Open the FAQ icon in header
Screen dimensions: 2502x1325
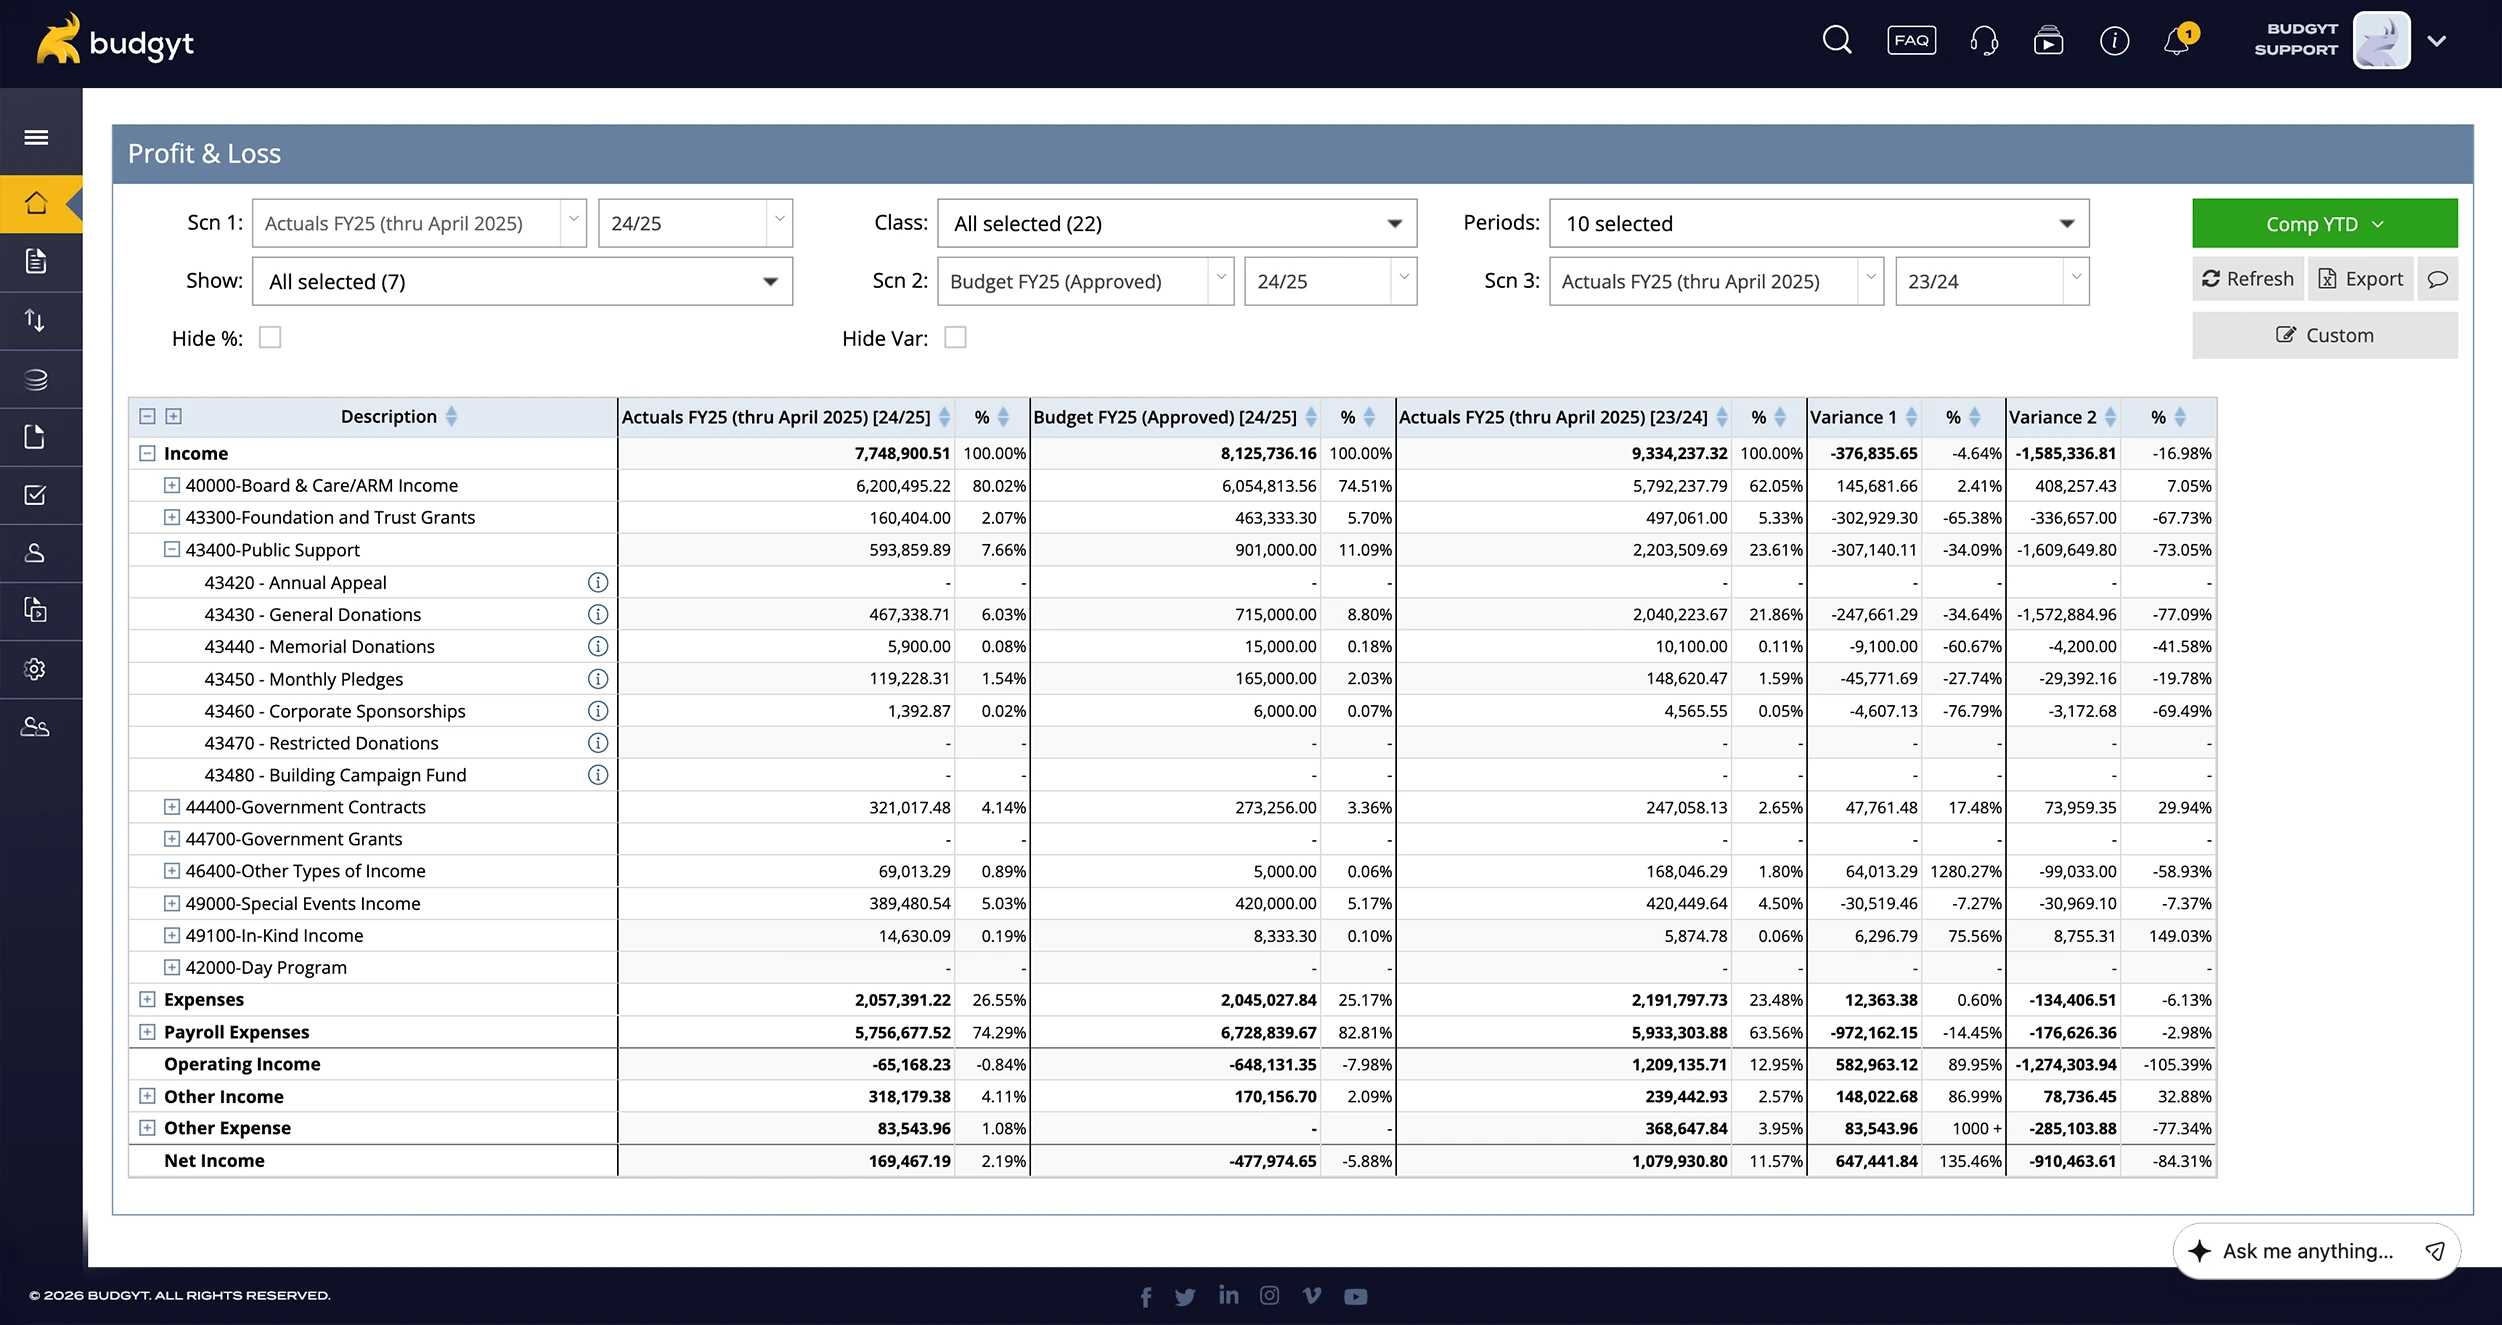coord(1911,41)
